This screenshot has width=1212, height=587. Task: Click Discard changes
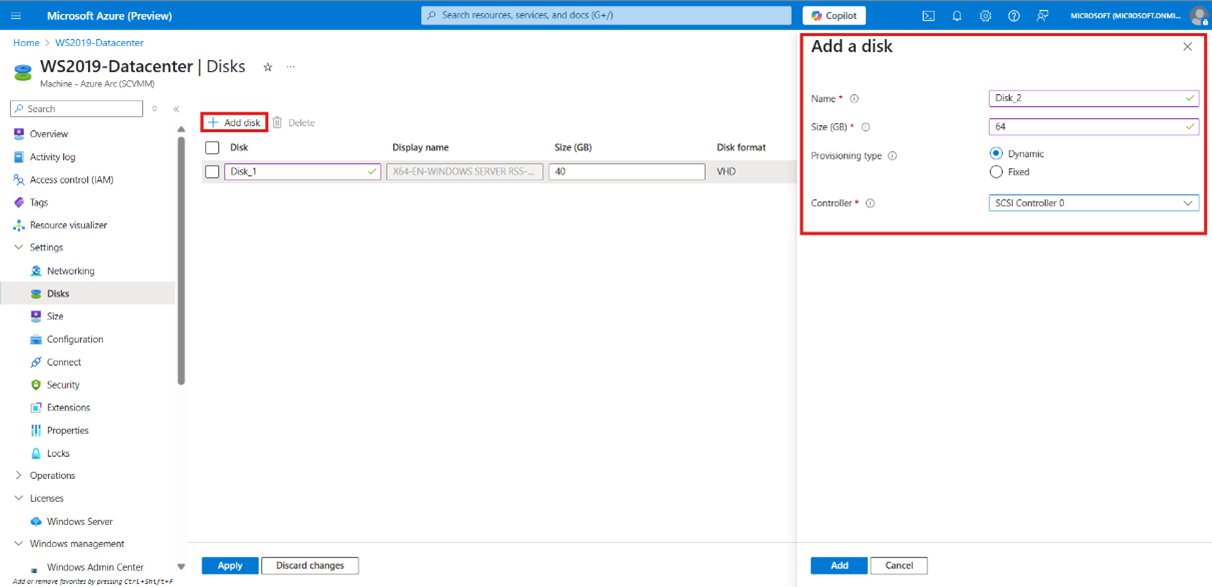point(310,566)
